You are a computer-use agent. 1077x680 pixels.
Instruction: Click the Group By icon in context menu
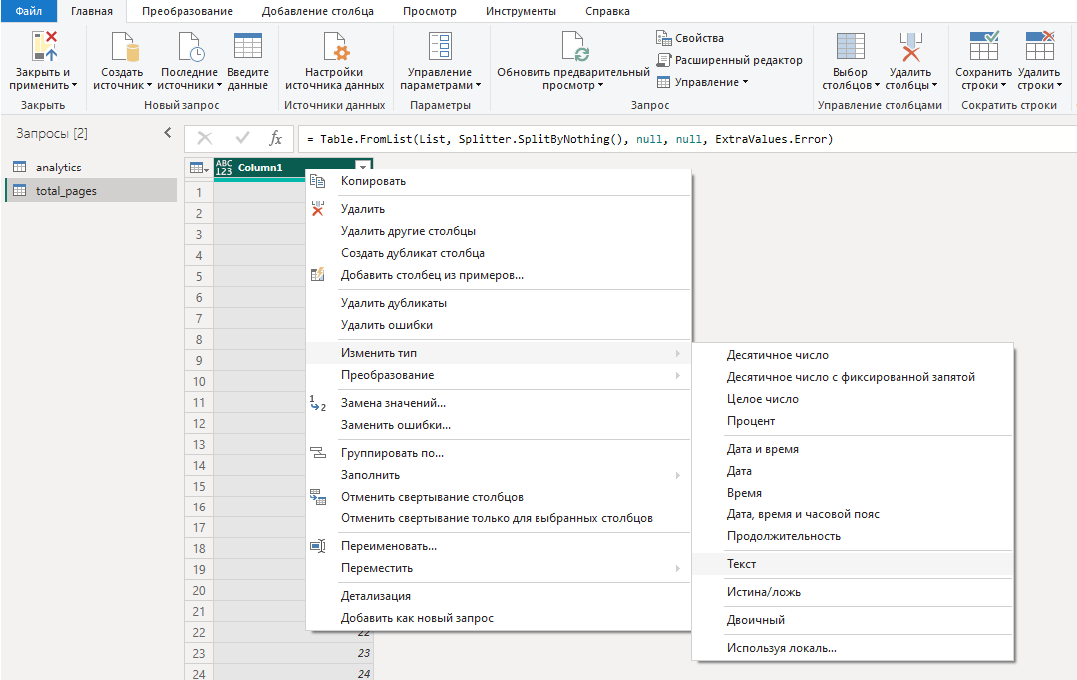coord(317,453)
